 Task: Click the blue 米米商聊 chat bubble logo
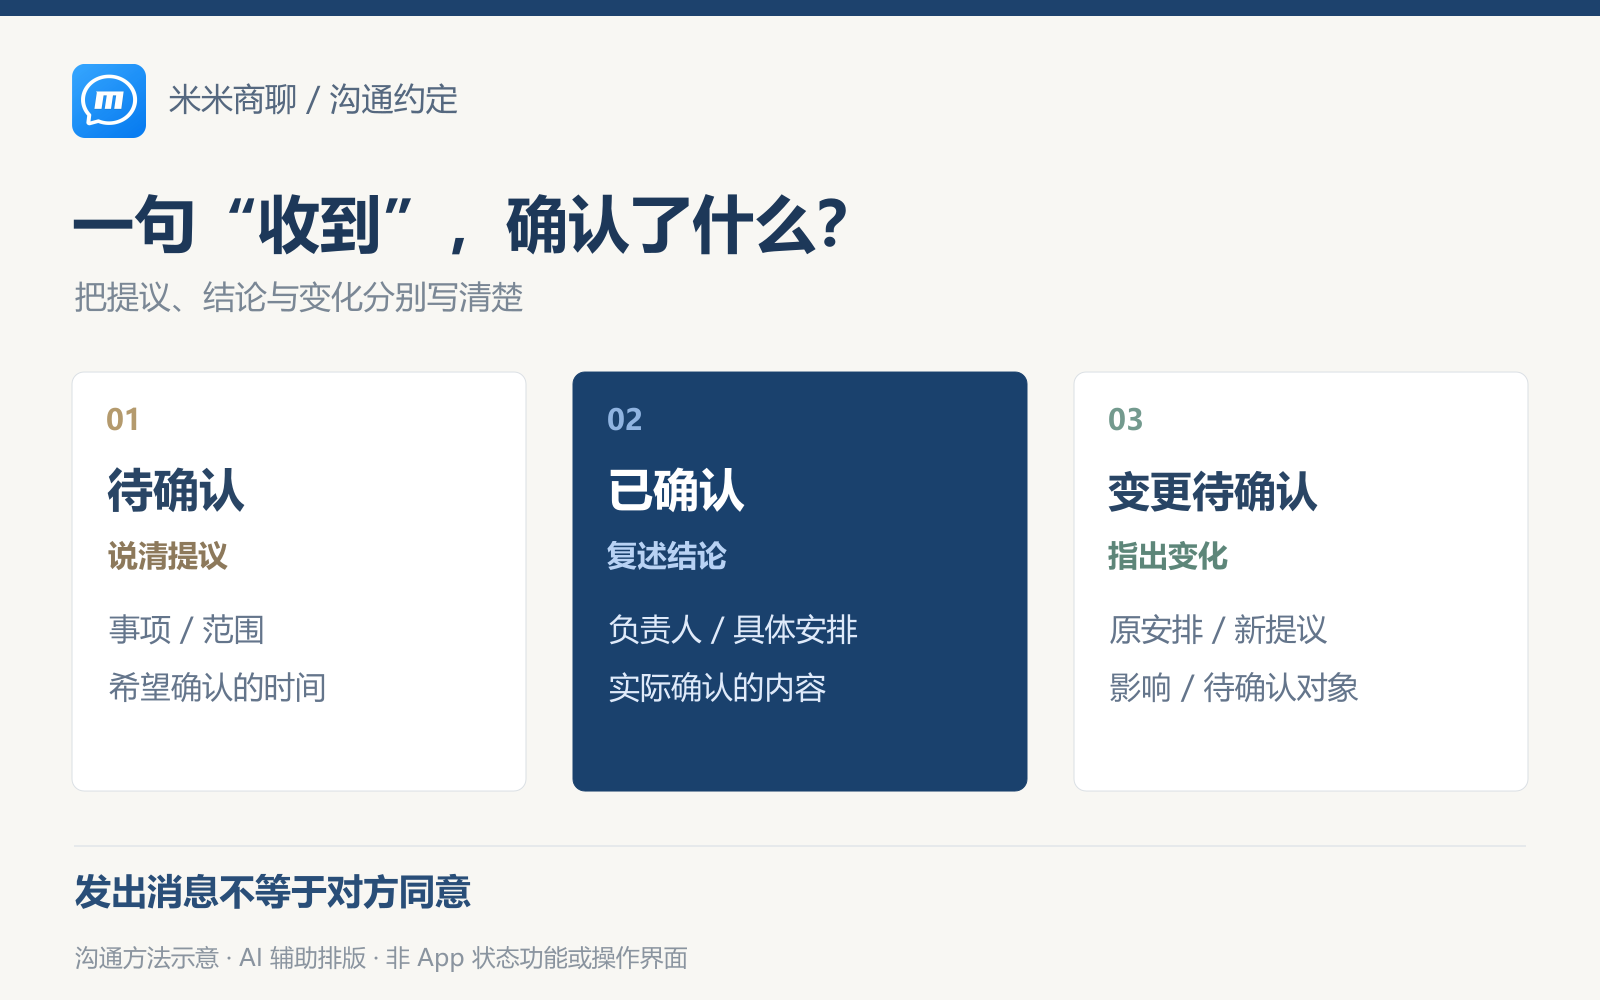[x=109, y=101]
